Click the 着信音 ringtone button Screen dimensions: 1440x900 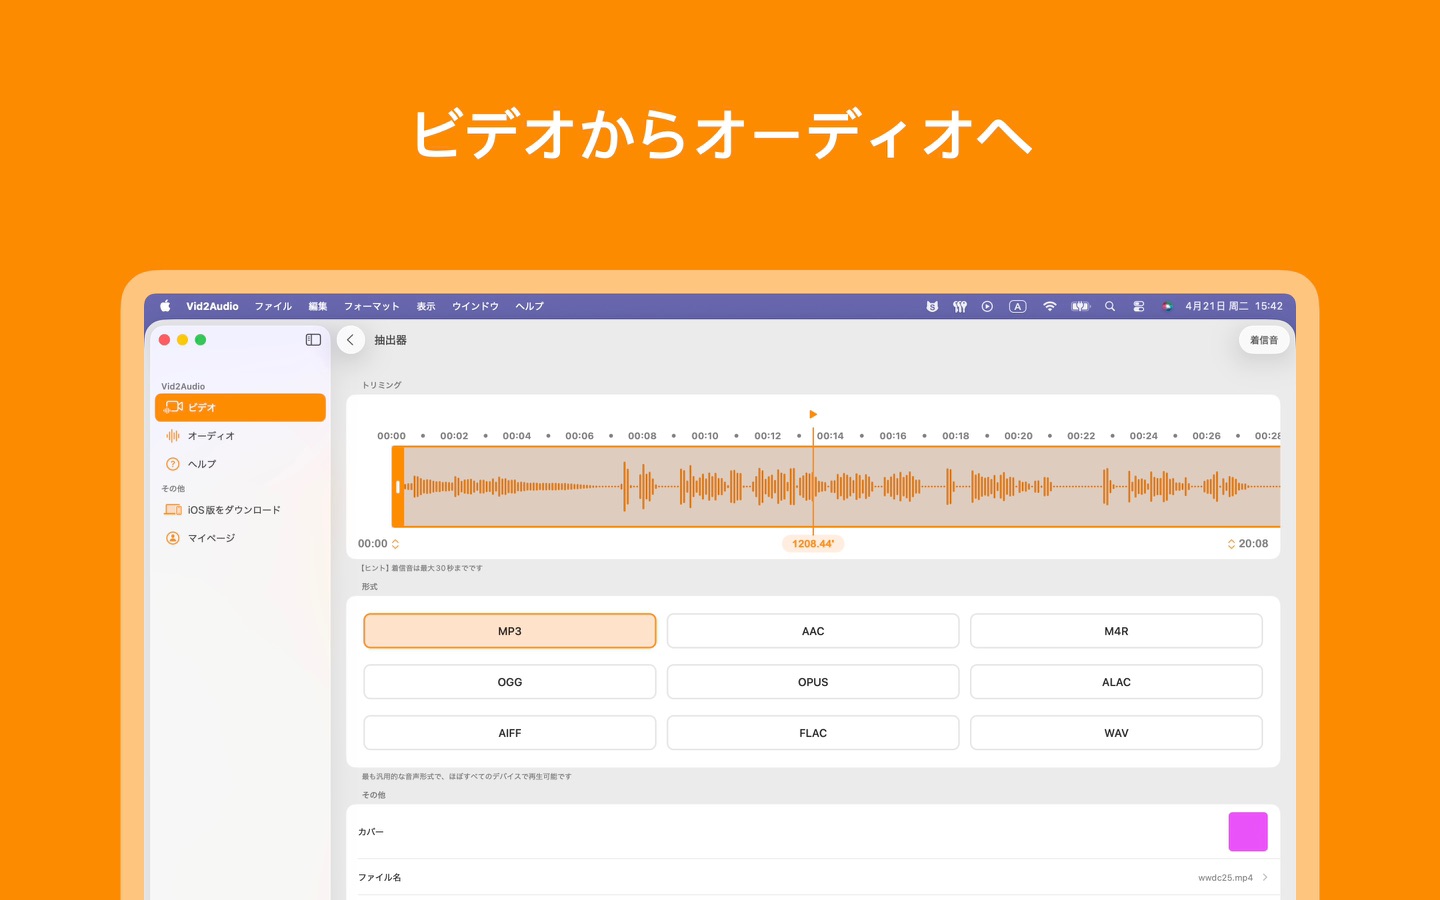1264,340
